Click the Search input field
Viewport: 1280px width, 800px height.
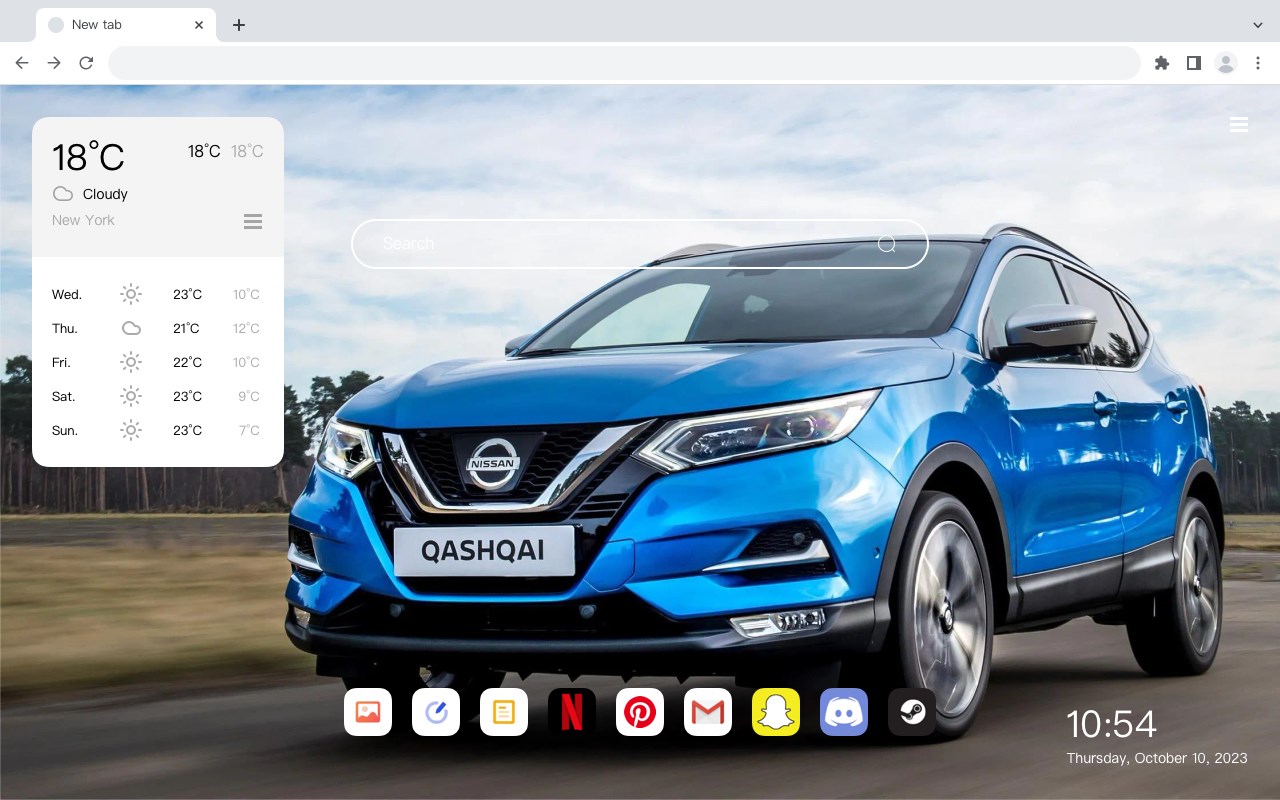point(640,244)
